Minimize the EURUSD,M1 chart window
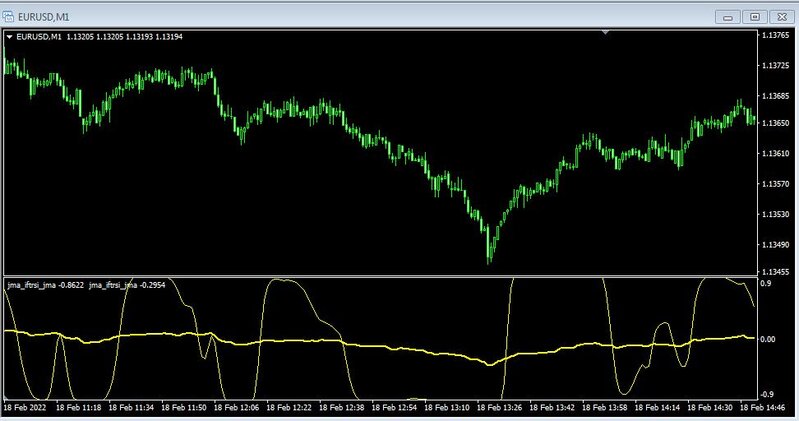The image size is (799, 421). 728,17
